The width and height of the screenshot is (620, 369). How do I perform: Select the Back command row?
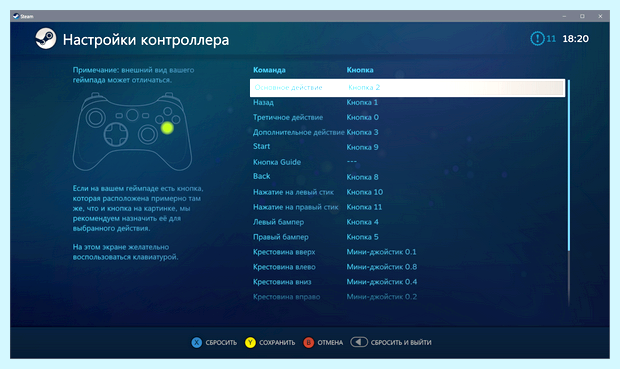click(407, 177)
